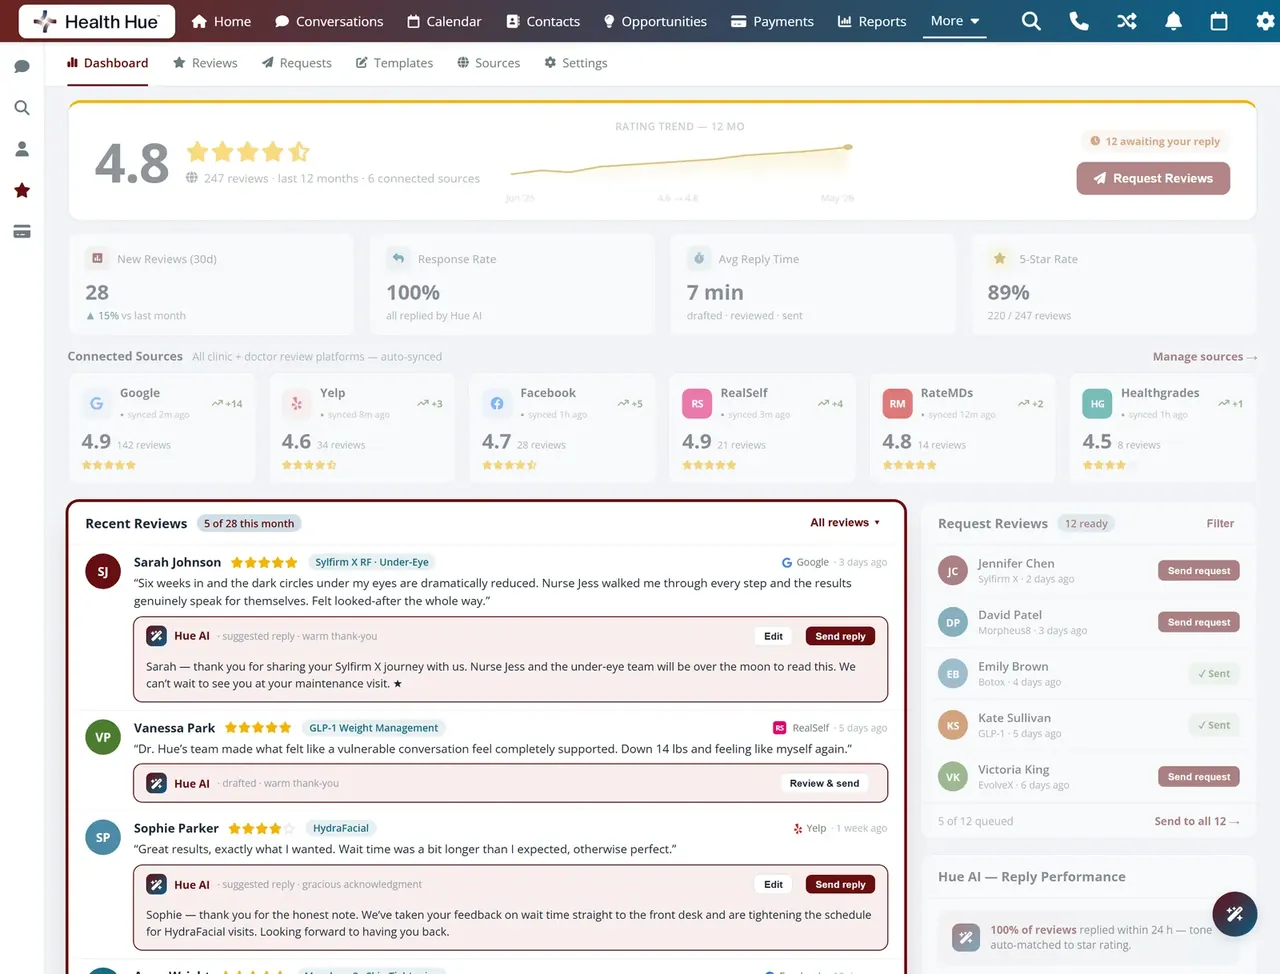Go to the Home menu
Image resolution: width=1280 pixels, height=974 pixels.
click(x=221, y=21)
